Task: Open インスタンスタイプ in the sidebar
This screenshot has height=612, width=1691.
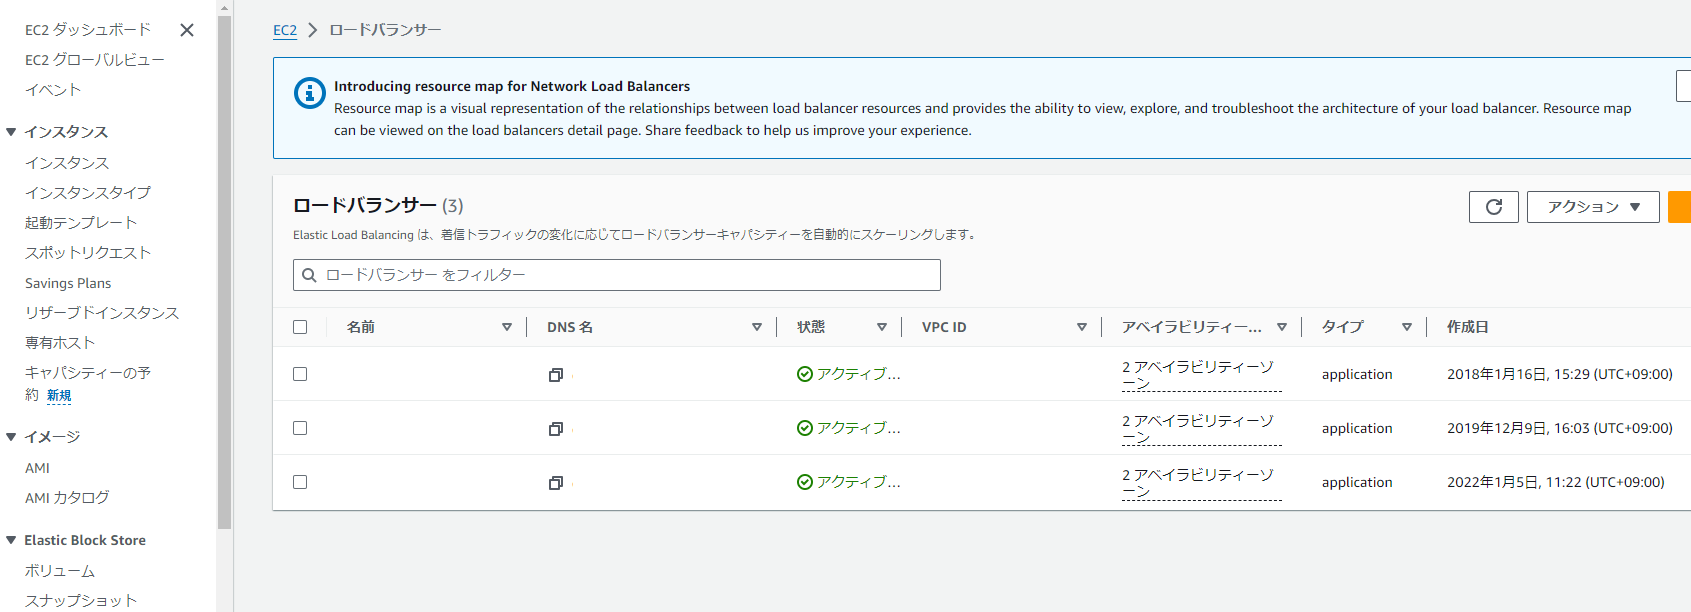Action: 88,193
